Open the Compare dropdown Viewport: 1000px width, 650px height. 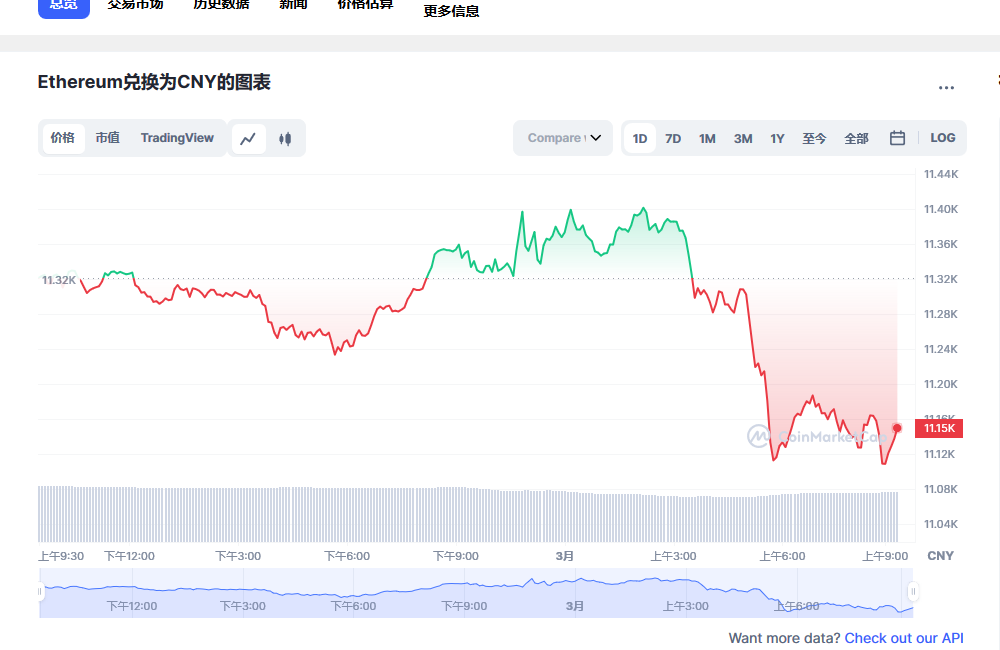click(x=562, y=138)
